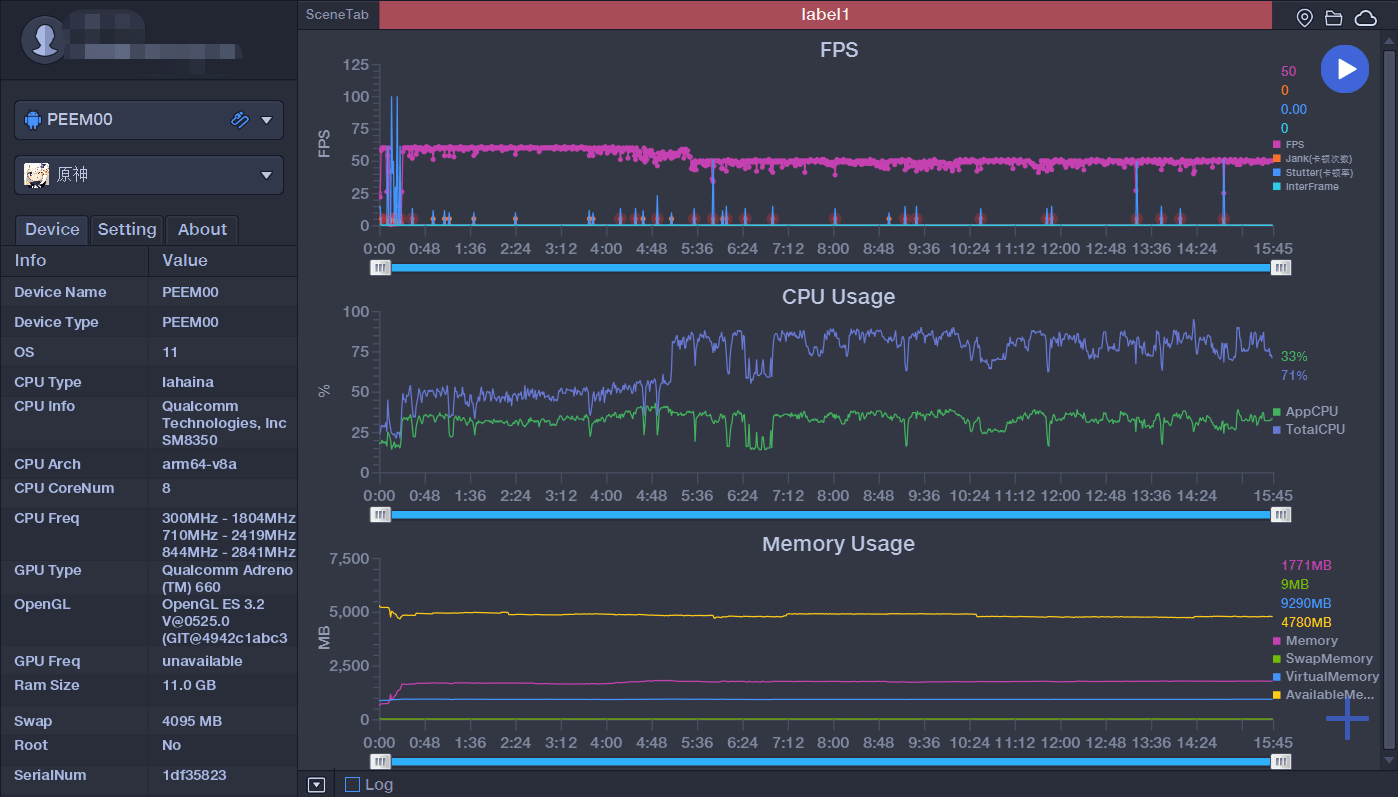
Task: Click the cloud upload icon
Action: pos(1365,17)
